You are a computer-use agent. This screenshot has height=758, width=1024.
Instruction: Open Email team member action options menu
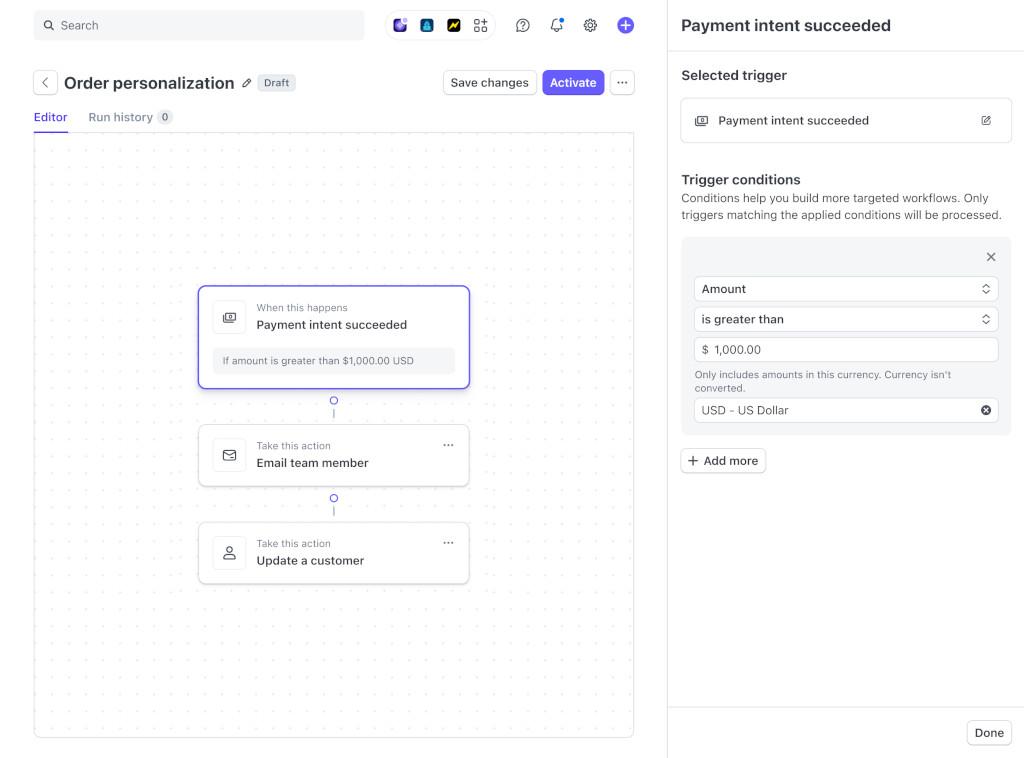[x=448, y=445]
